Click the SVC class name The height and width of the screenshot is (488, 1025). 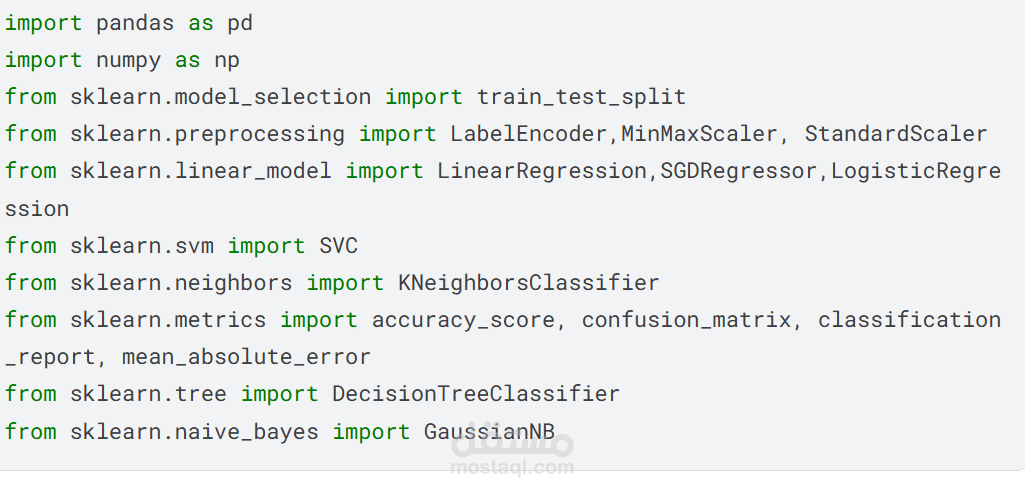[339, 246]
